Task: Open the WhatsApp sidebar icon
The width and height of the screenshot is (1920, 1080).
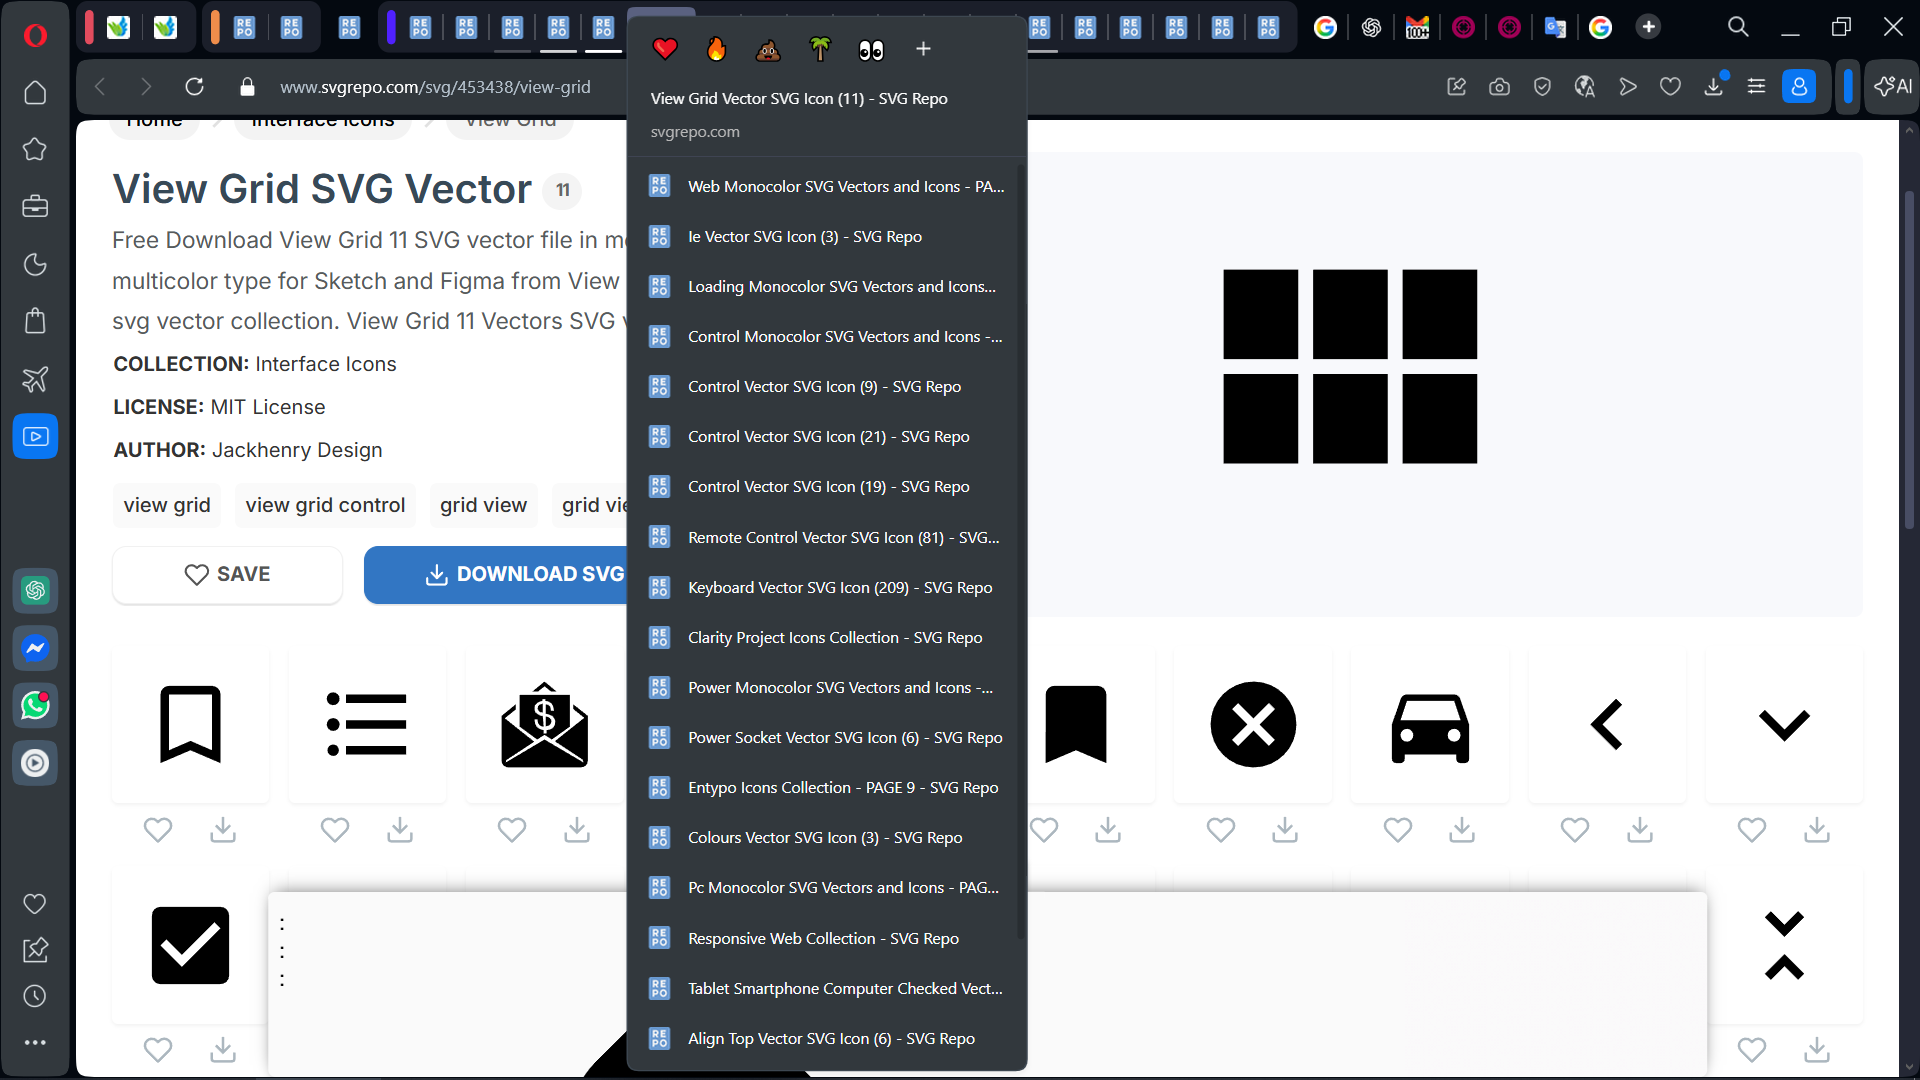Action: click(35, 706)
